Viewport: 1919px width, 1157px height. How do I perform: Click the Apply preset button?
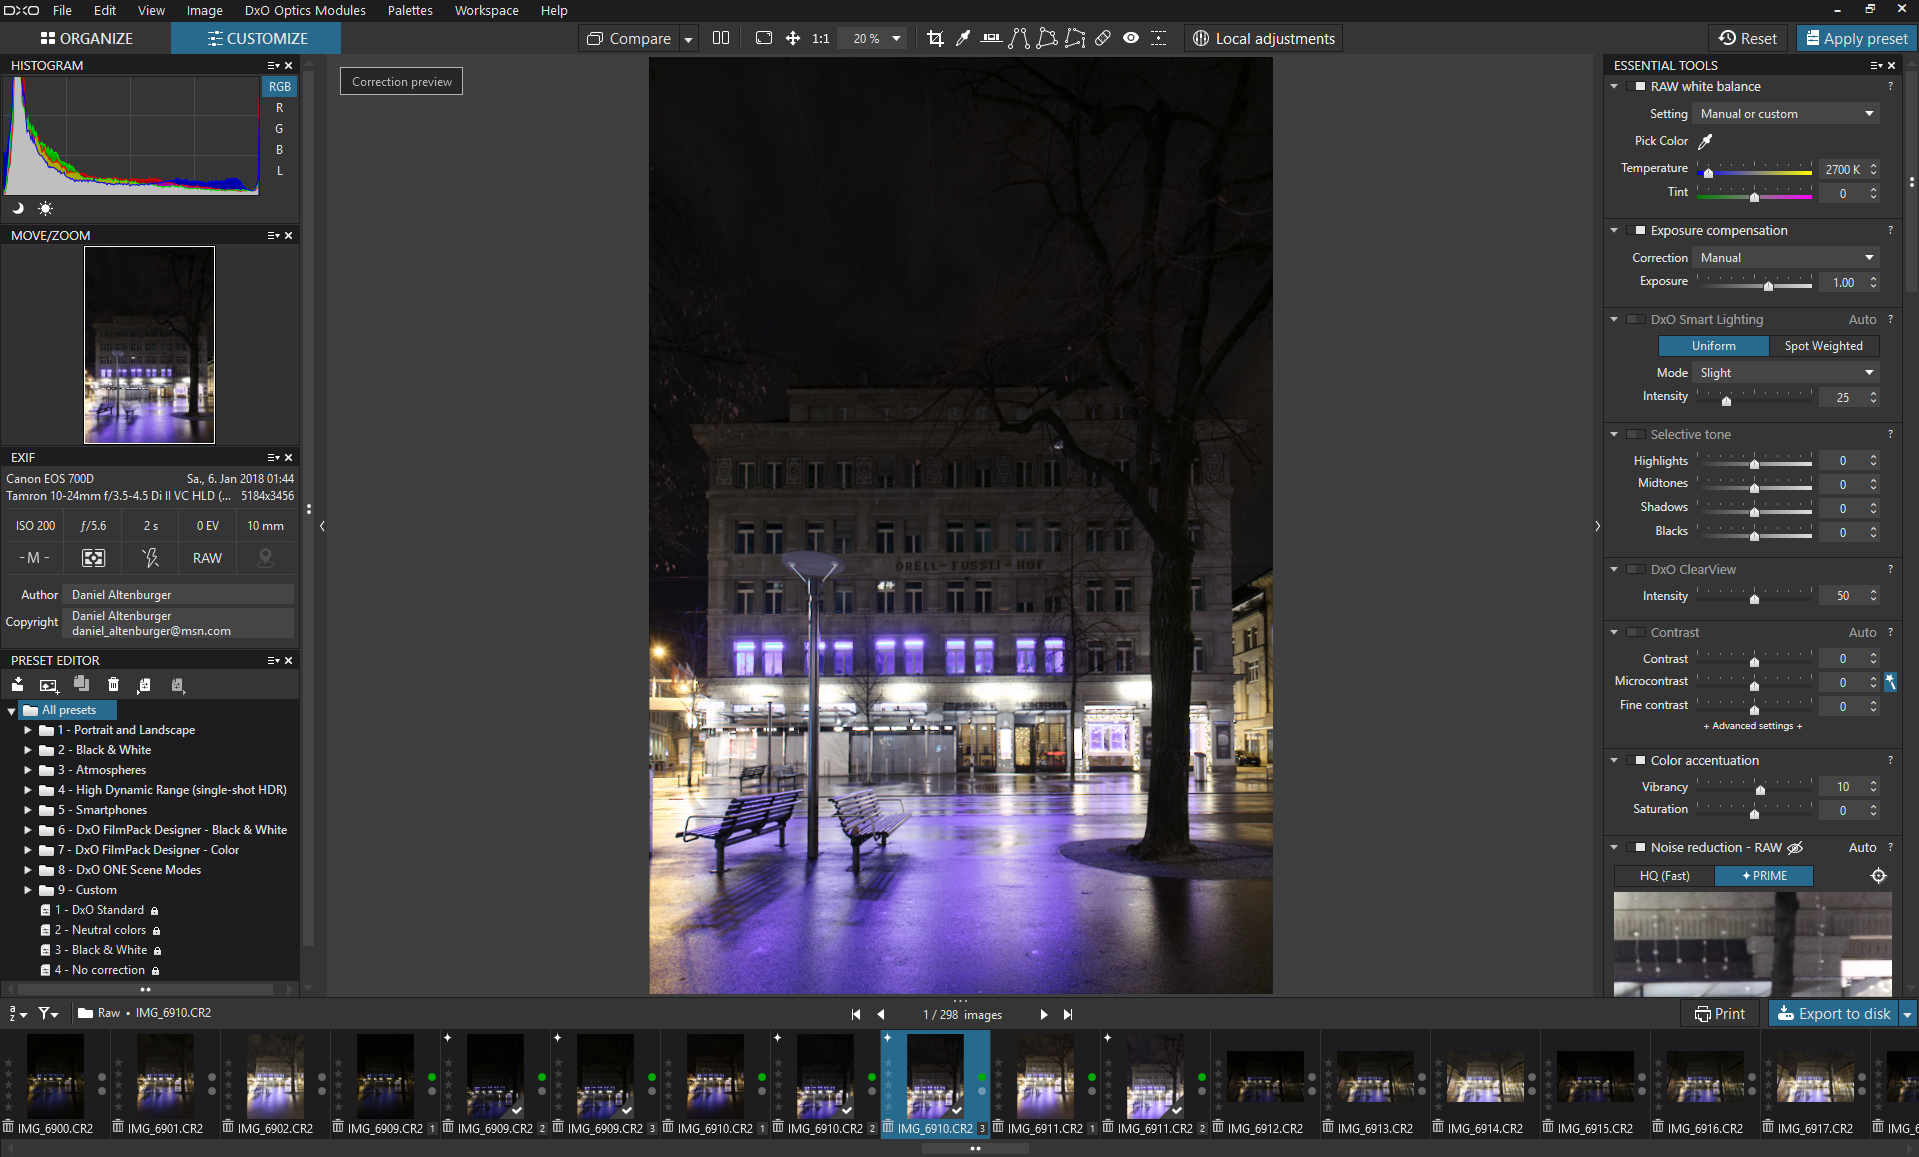pos(1855,38)
